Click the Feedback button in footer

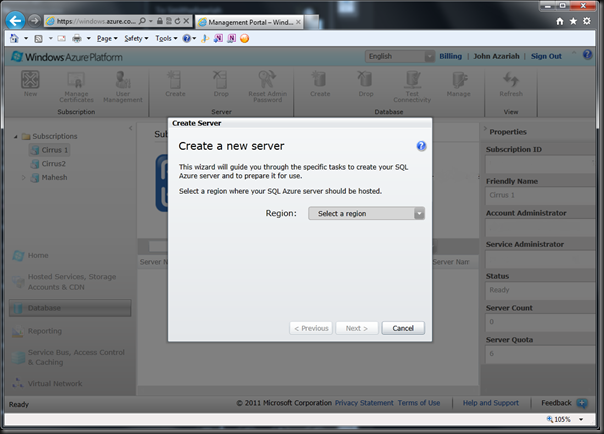tap(564, 403)
